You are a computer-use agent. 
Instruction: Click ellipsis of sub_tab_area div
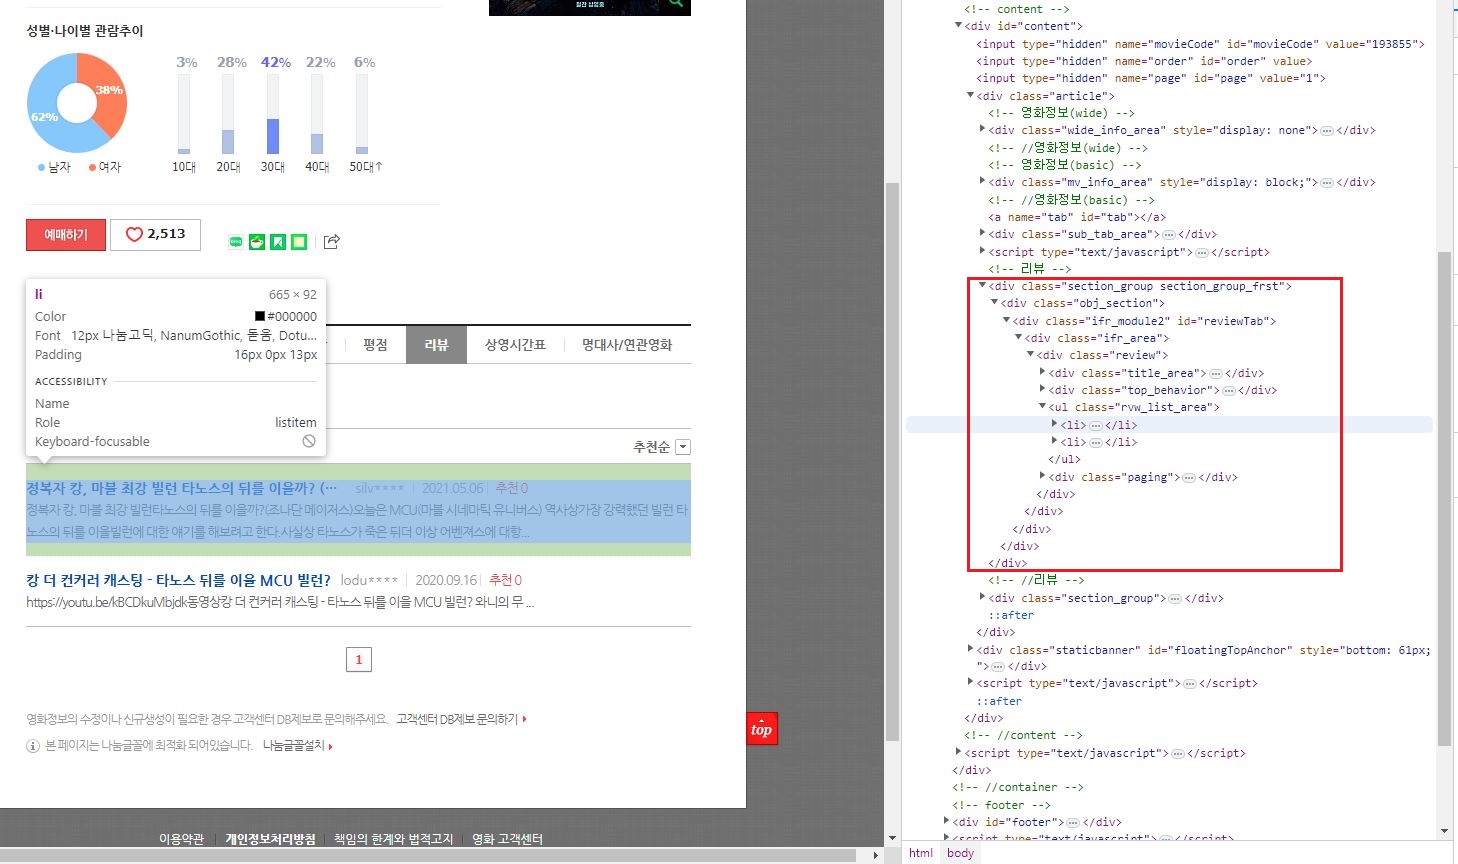pyautogui.click(x=1168, y=235)
